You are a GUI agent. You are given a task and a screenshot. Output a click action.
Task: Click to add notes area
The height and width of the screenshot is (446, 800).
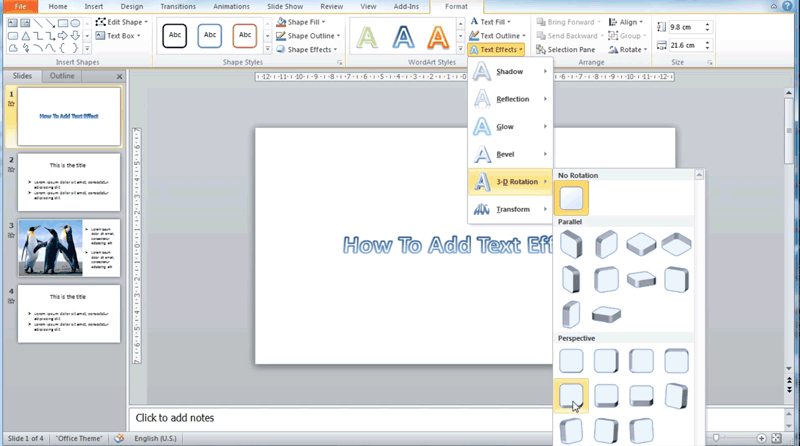click(x=400, y=418)
